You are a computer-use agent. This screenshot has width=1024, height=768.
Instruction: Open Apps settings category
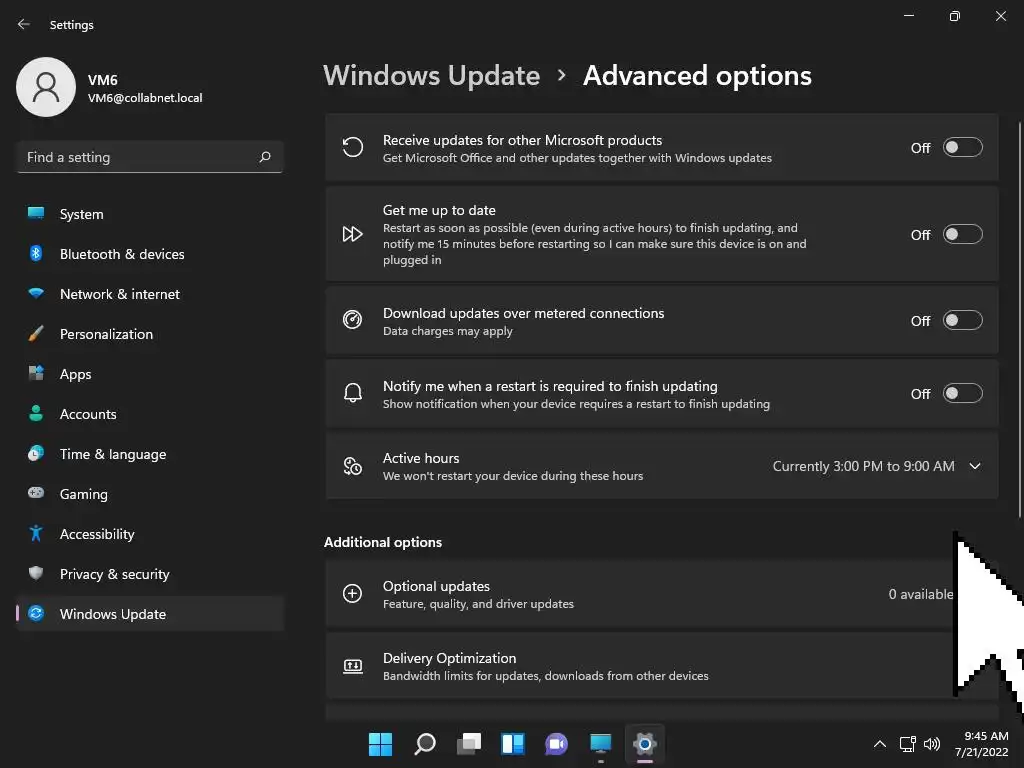click(150, 374)
